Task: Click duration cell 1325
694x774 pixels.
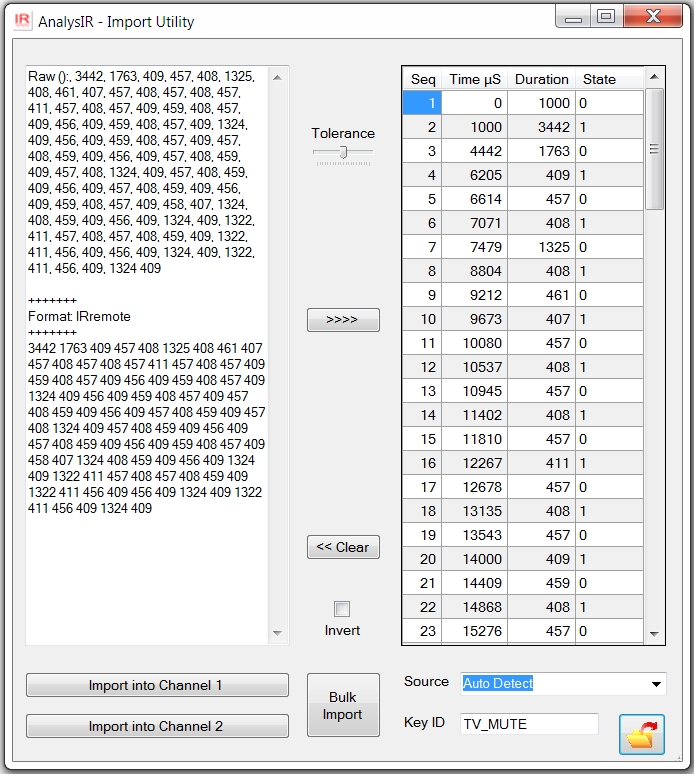Action: point(541,247)
